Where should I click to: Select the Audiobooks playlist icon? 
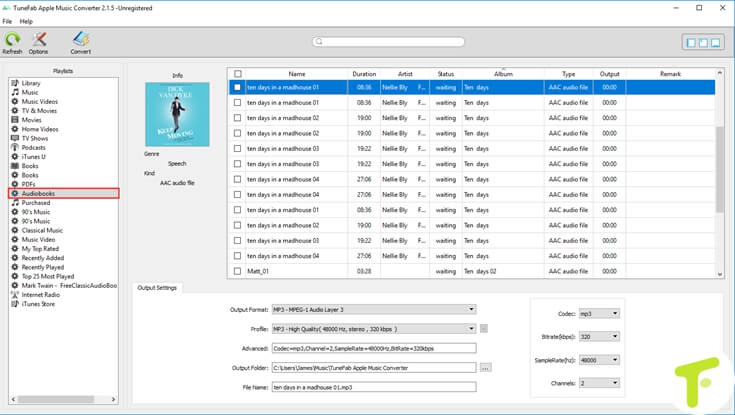click(x=15, y=193)
